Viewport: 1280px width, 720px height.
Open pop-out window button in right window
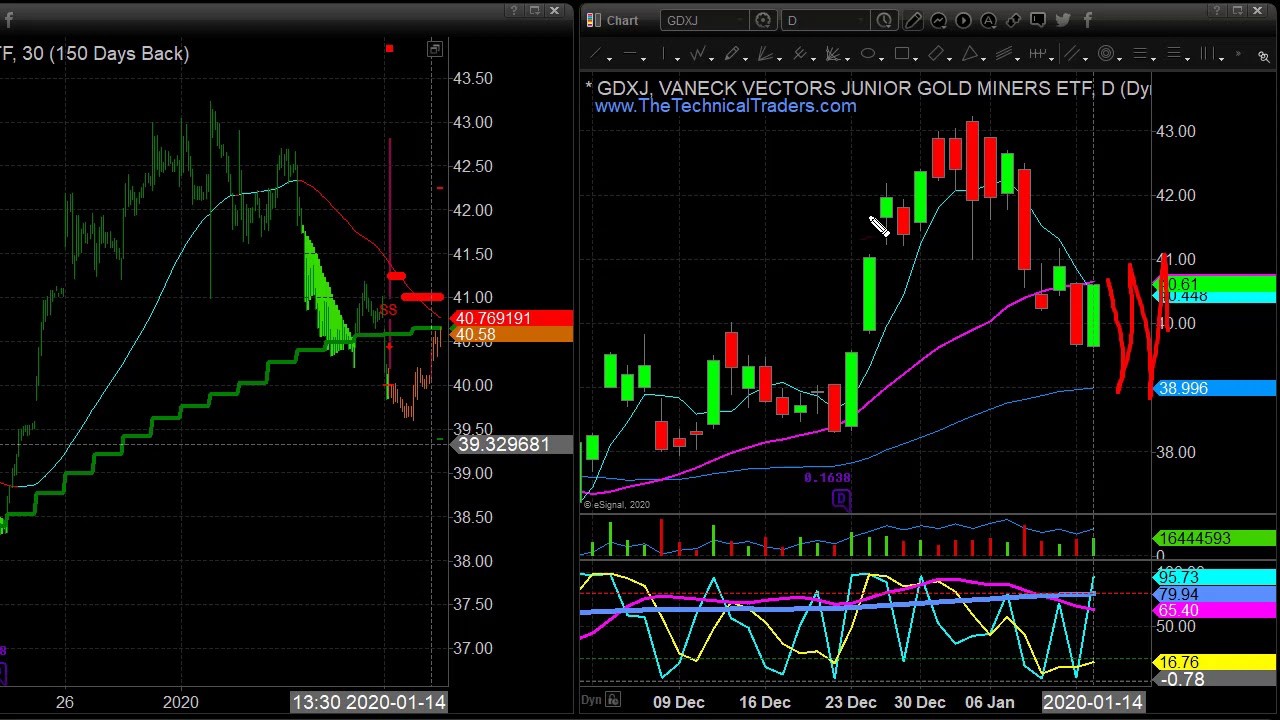click(1236, 10)
